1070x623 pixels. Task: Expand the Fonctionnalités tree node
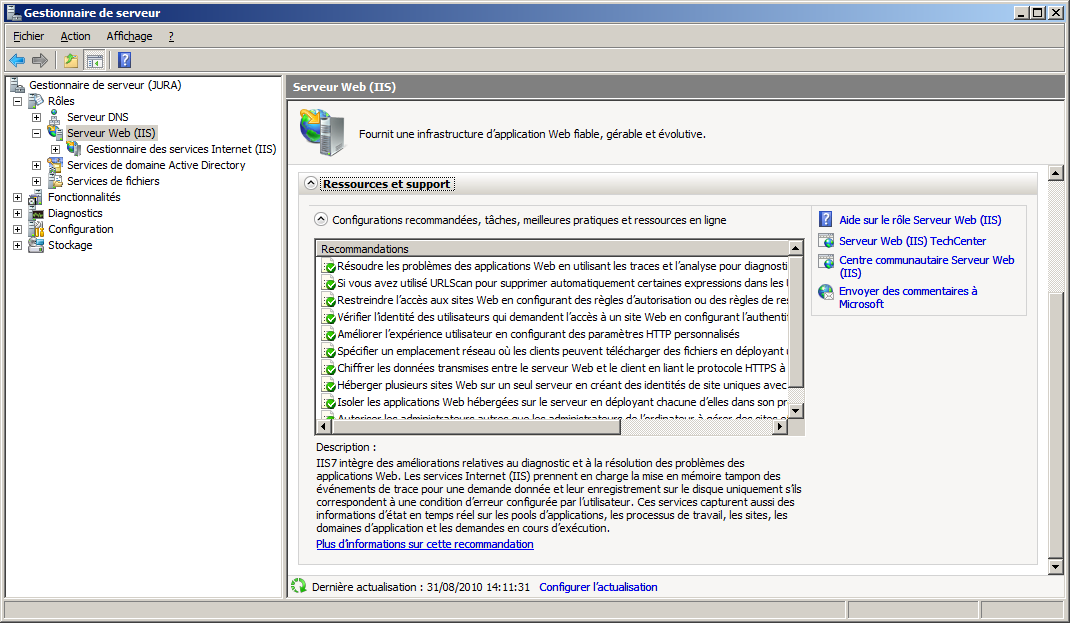[x=17, y=197]
